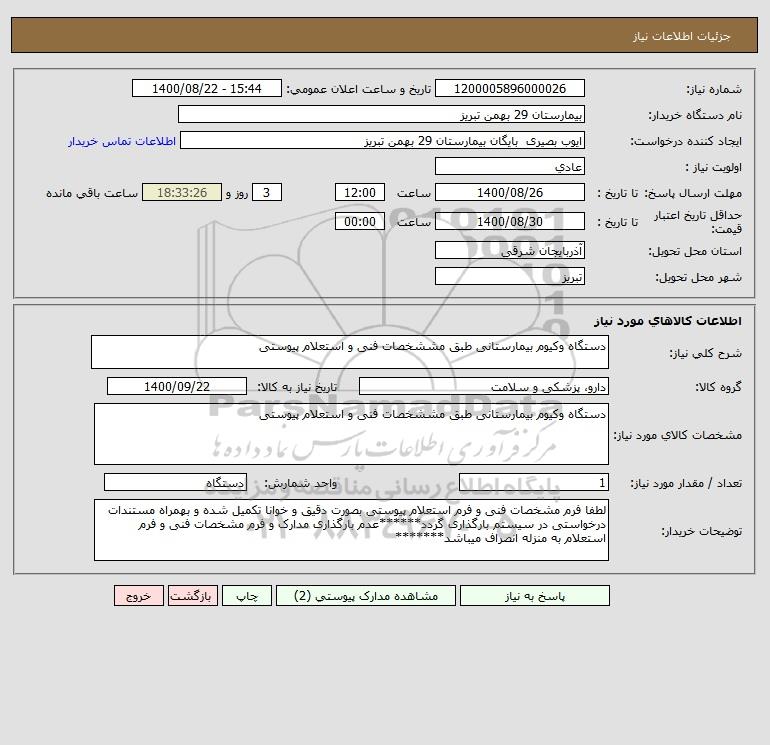770x745 pixels.
Task: Click the label تعداد / مقدار مورد نیاز
Action: [686, 484]
